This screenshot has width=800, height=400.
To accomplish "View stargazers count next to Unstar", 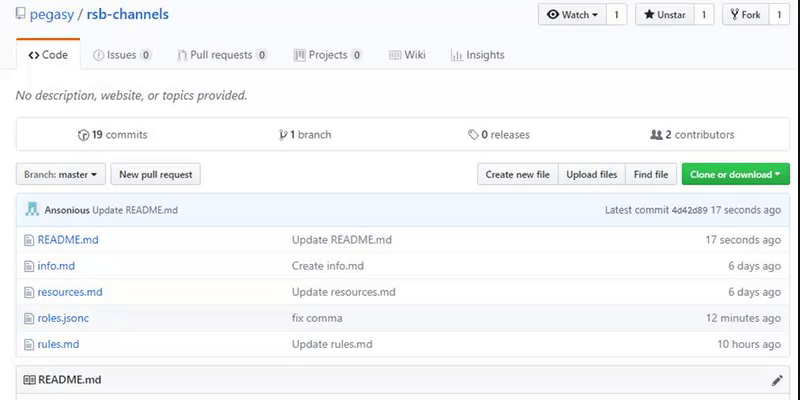I will pyautogui.click(x=704, y=15).
